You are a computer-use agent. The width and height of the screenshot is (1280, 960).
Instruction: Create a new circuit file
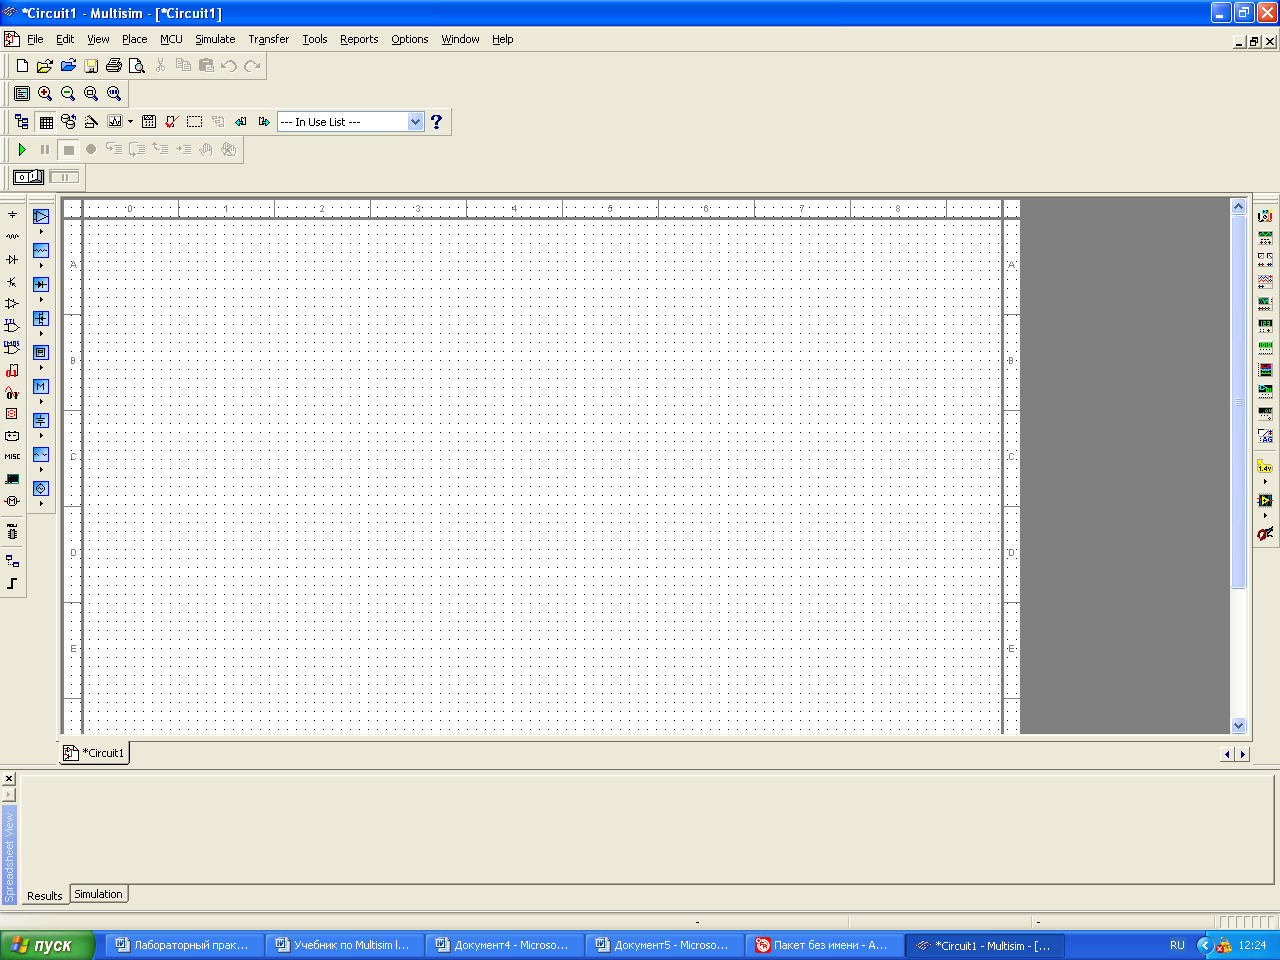(22, 66)
